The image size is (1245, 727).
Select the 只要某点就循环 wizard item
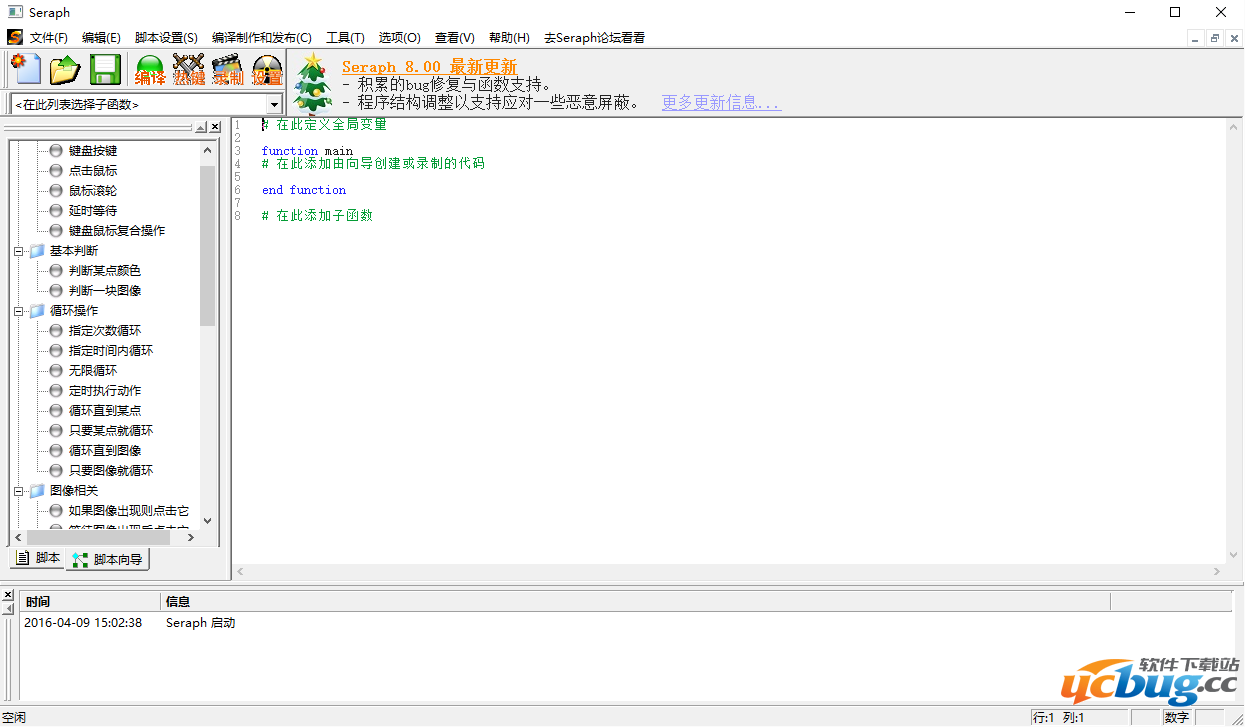coord(111,430)
